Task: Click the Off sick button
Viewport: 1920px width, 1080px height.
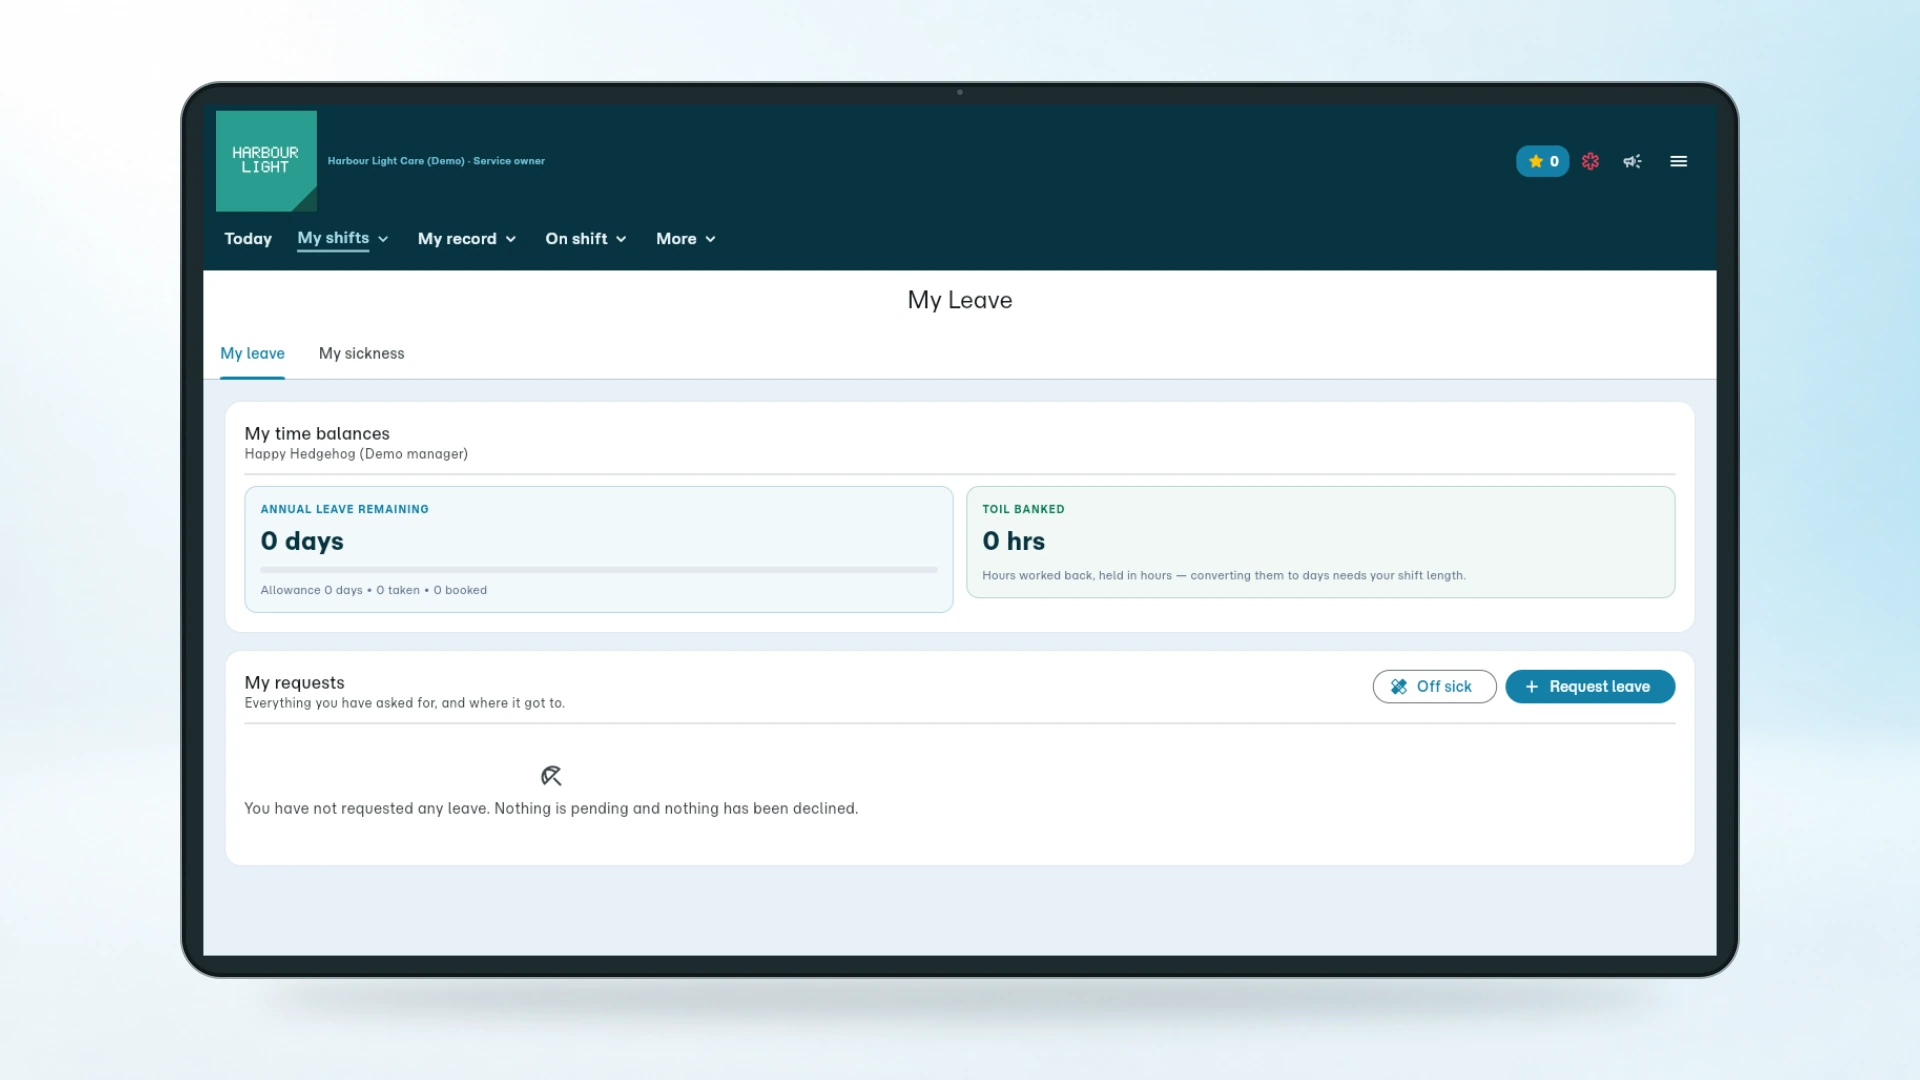Action: tap(1434, 687)
